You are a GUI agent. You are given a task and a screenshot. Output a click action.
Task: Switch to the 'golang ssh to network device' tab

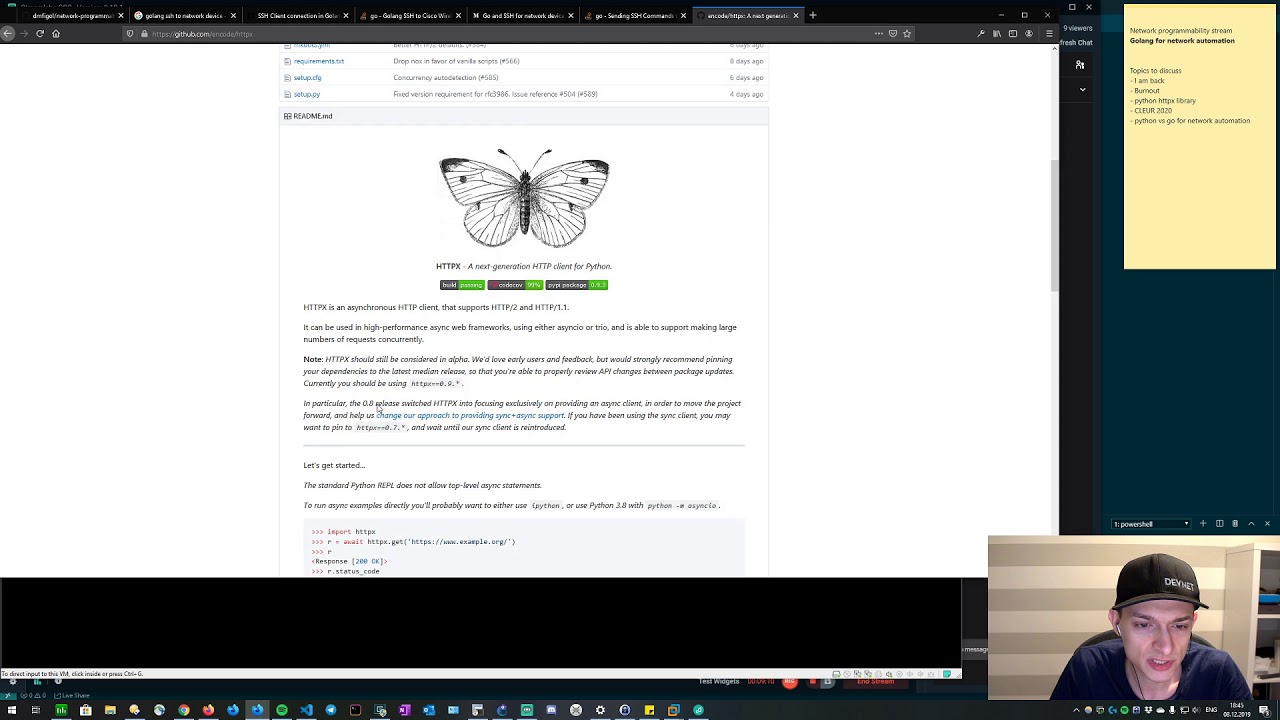184,15
